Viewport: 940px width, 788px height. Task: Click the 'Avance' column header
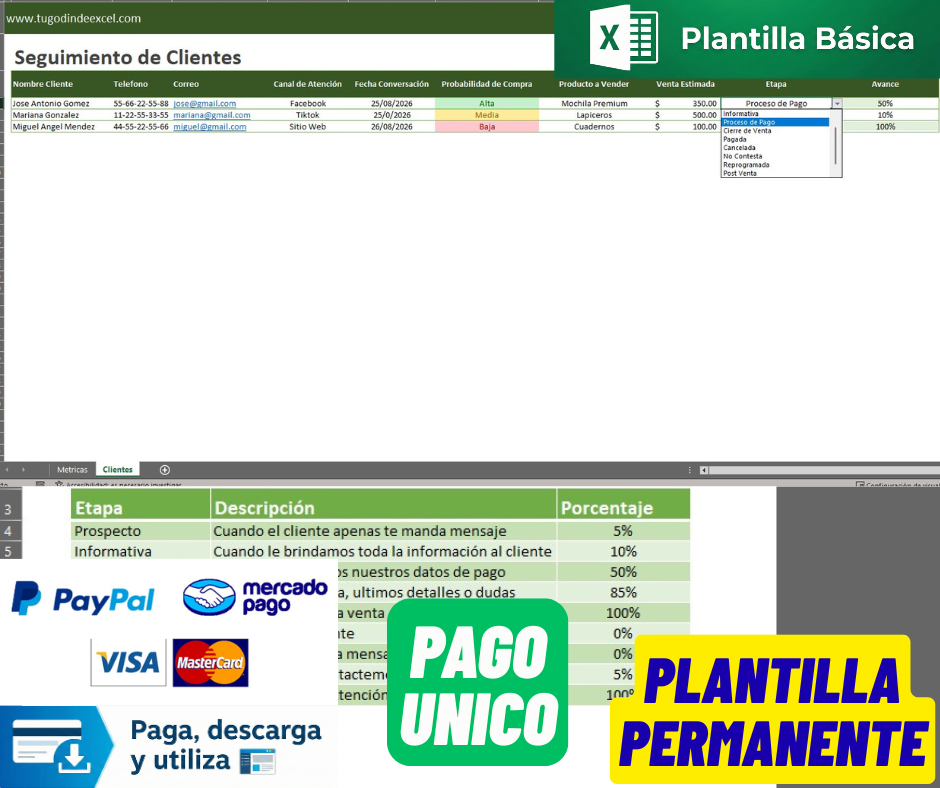(x=885, y=84)
